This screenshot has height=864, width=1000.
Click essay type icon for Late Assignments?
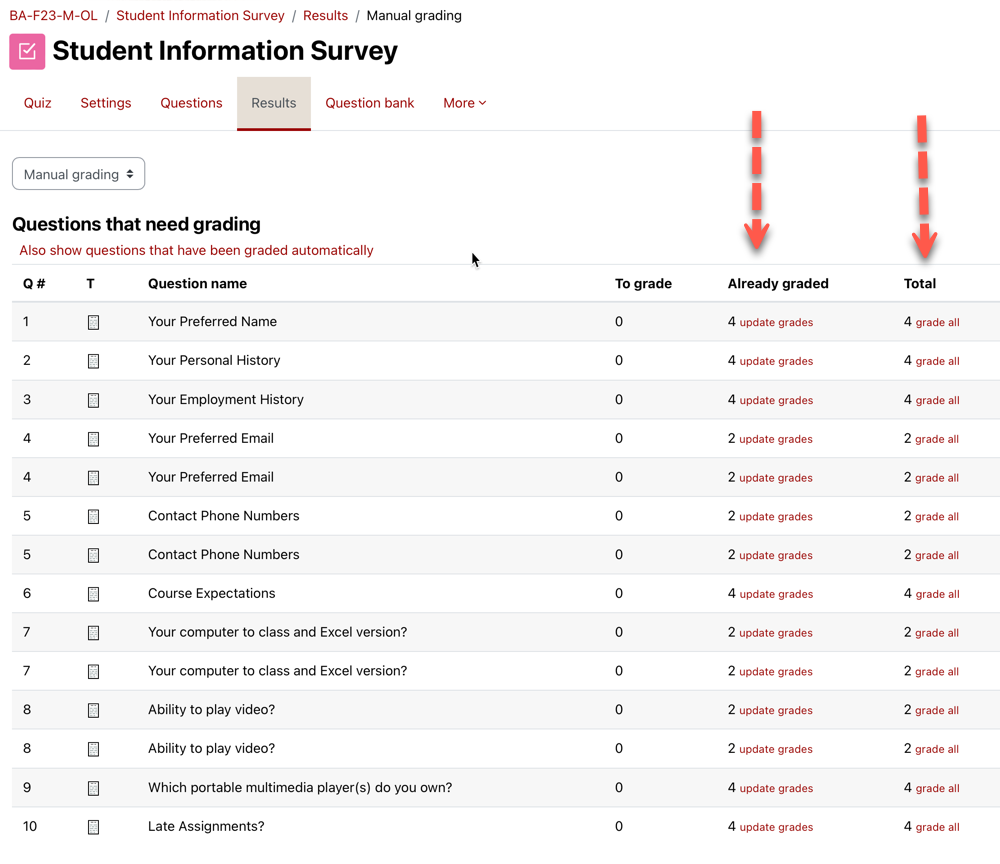click(93, 827)
